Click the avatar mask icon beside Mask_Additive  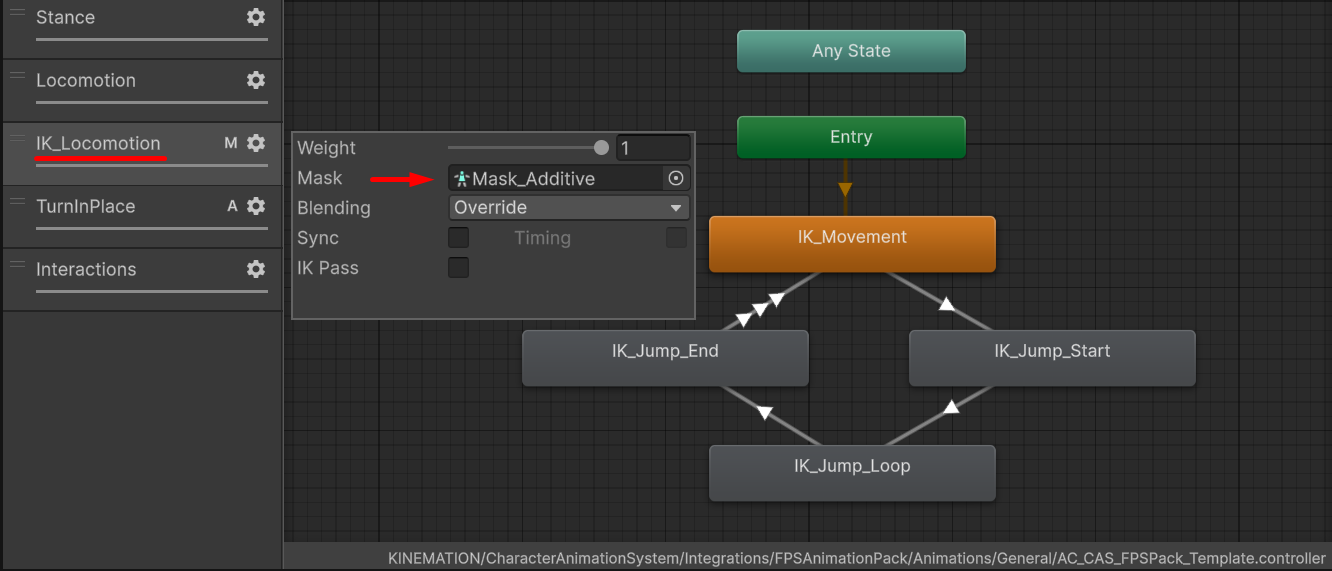click(461, 178)
